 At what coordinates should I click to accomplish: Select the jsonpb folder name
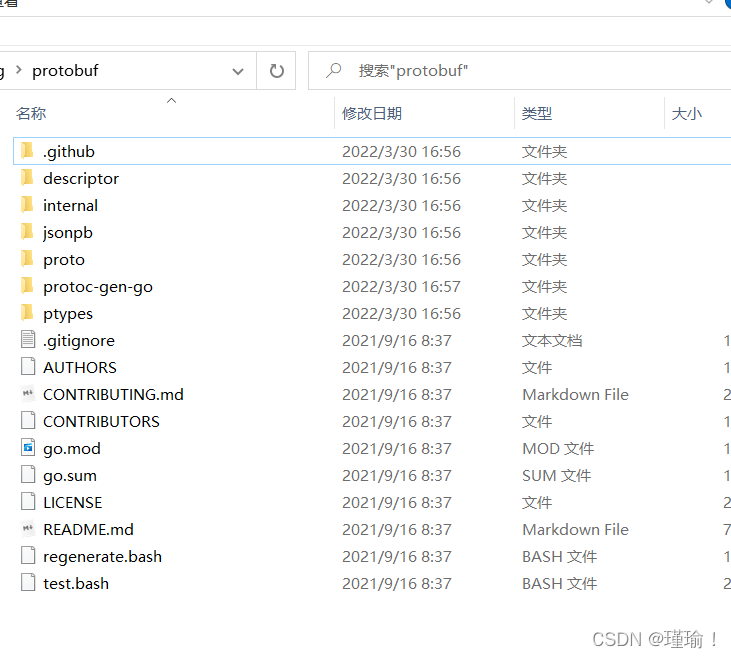[68, 233]
